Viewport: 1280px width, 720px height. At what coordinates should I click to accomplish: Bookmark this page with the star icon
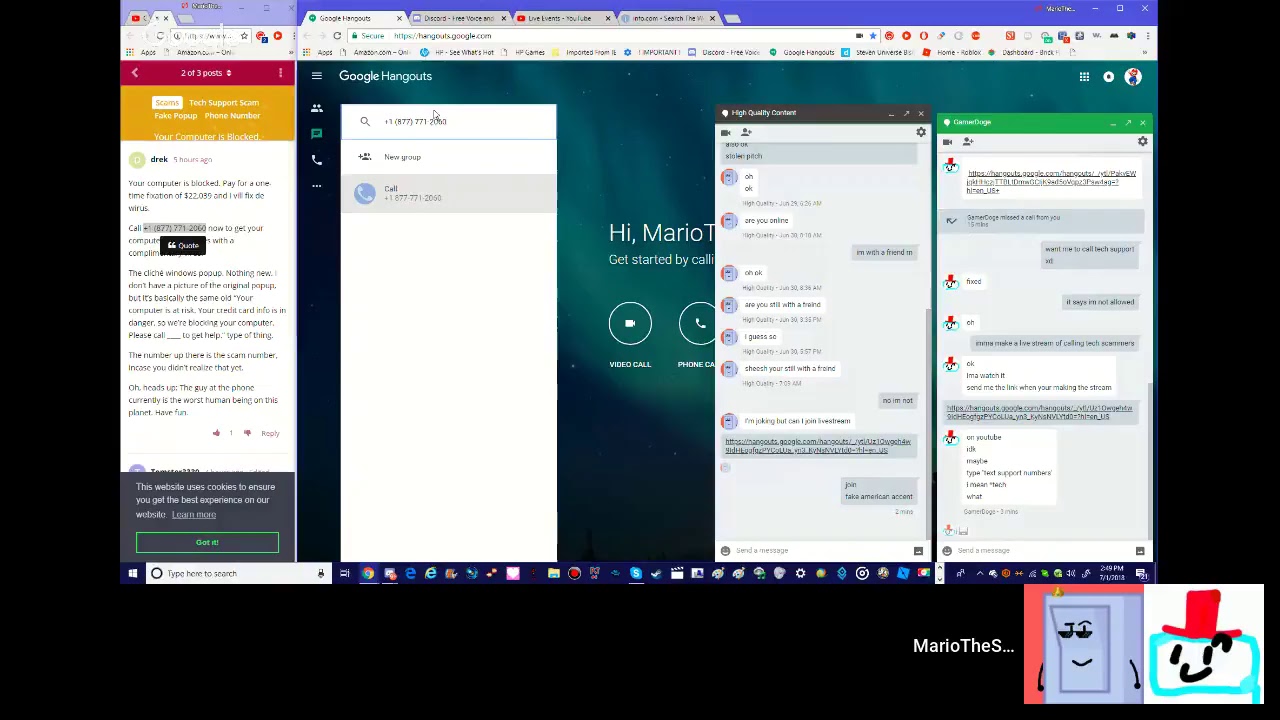coord(872,36)
